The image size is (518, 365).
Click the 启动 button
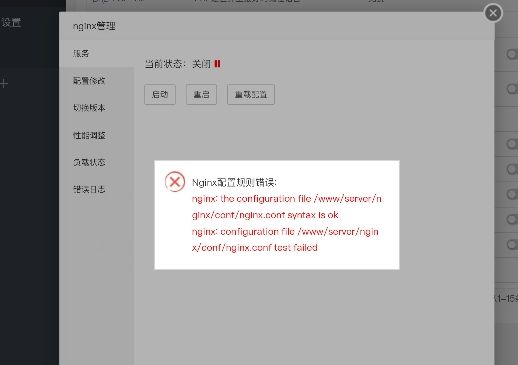point(160,95)
